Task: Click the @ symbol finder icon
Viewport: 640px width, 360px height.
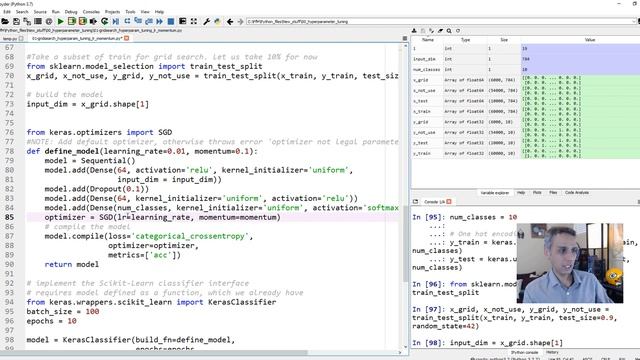Action: pos(49,21)
